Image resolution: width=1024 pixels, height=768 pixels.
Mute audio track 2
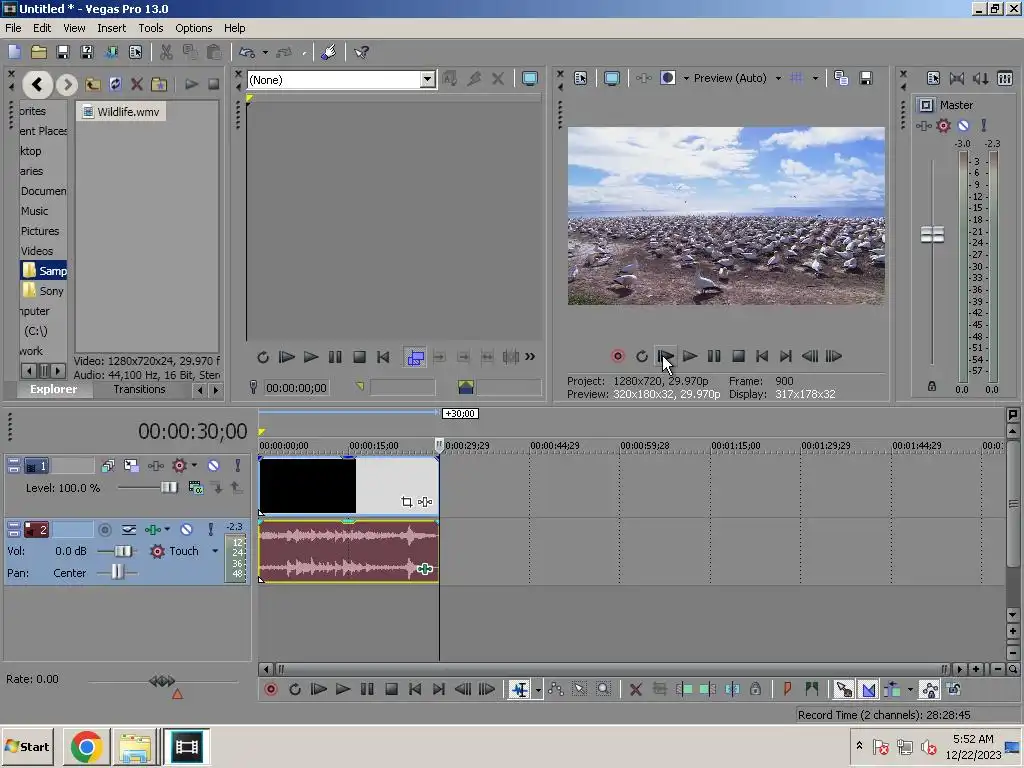[x=187, y=530]
